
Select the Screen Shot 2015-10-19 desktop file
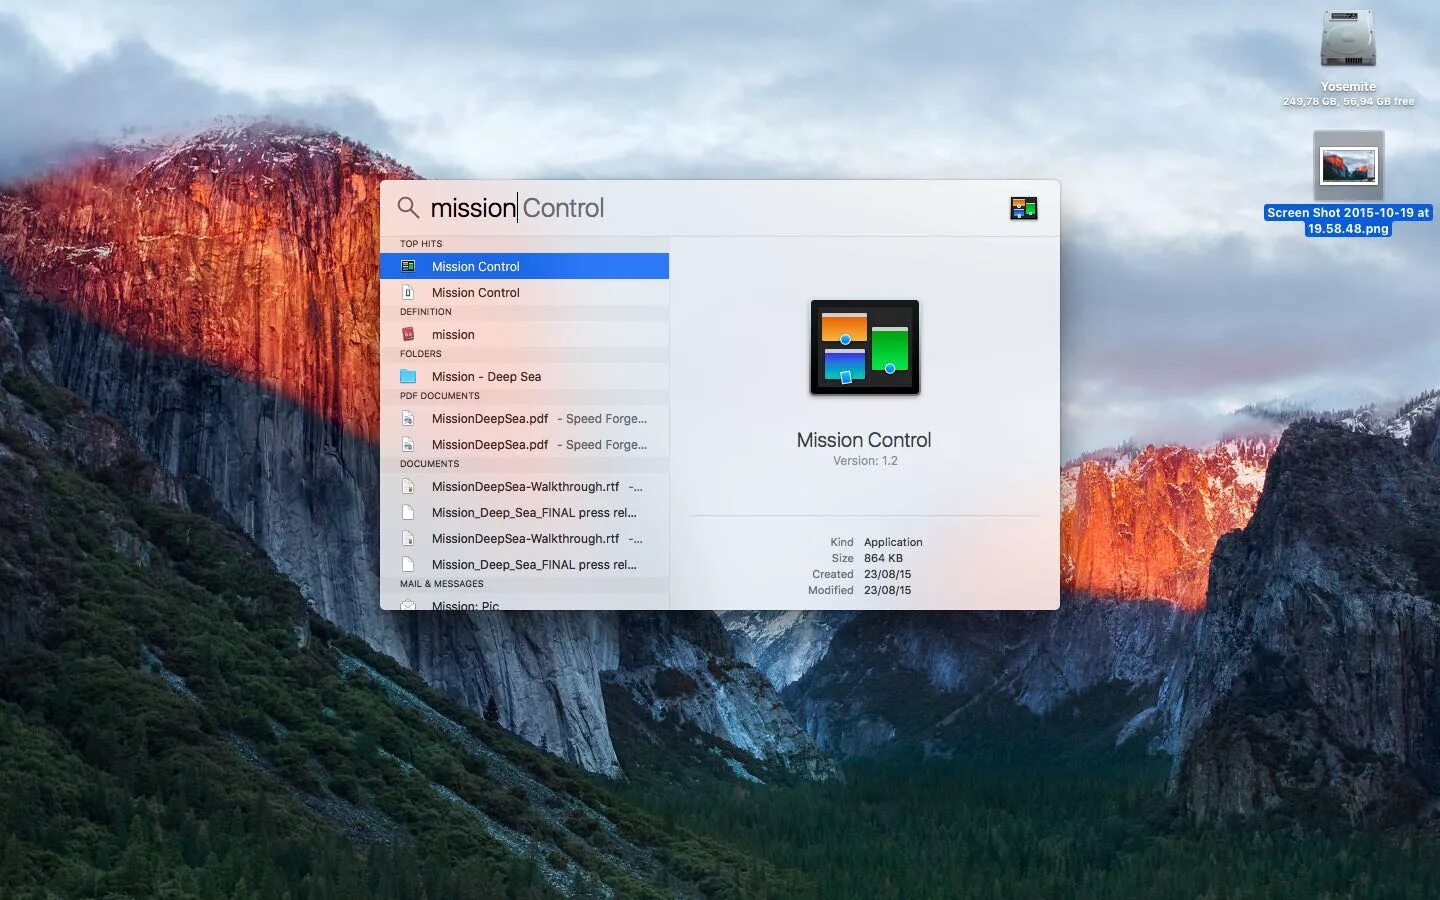[1348, 166]
